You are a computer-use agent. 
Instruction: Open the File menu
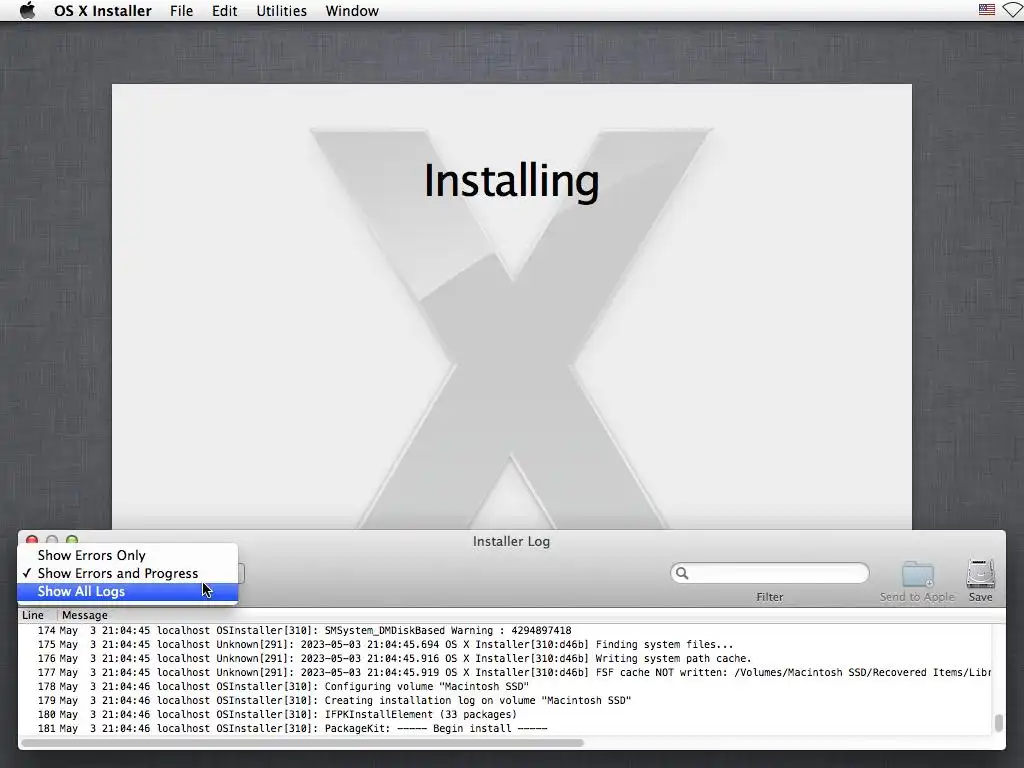tap(182, 11)
